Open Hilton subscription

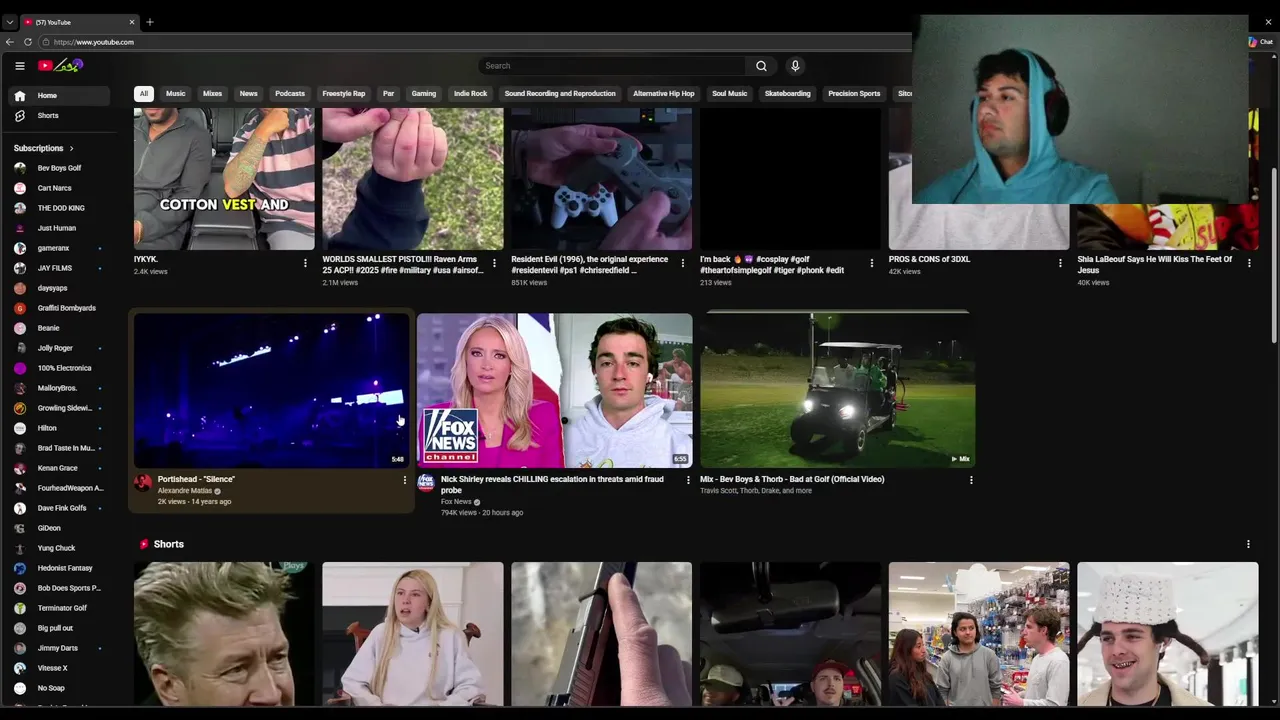pos(59,428)
